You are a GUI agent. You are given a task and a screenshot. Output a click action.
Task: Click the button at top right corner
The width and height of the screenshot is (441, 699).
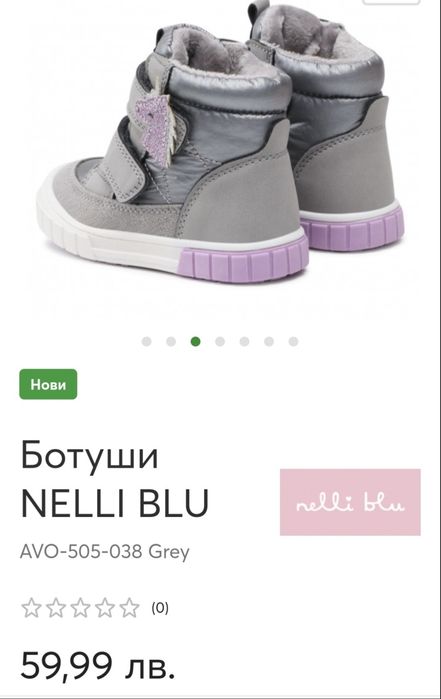tap(392, 2)
